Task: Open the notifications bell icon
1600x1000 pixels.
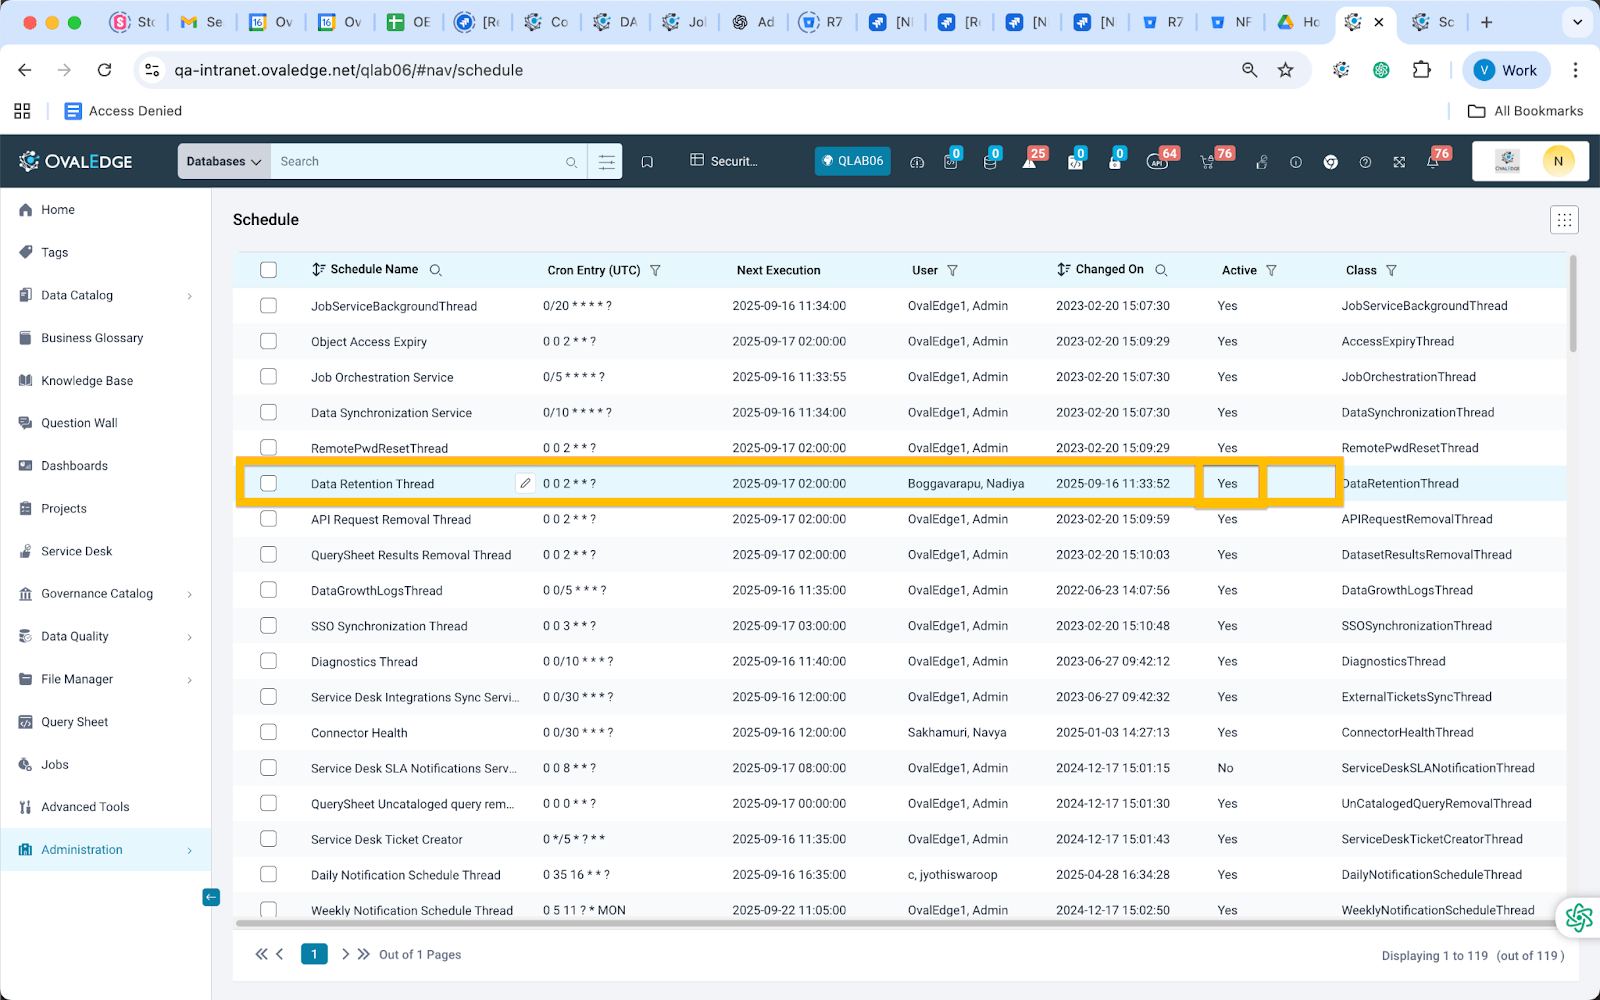Action: [x=1433, y=162]
